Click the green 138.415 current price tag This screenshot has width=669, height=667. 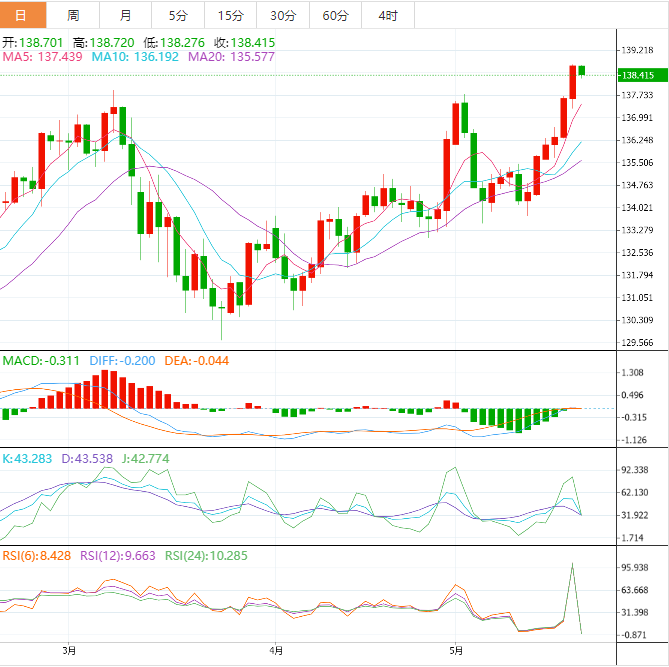pyautogui.click(x=637, y=75)
